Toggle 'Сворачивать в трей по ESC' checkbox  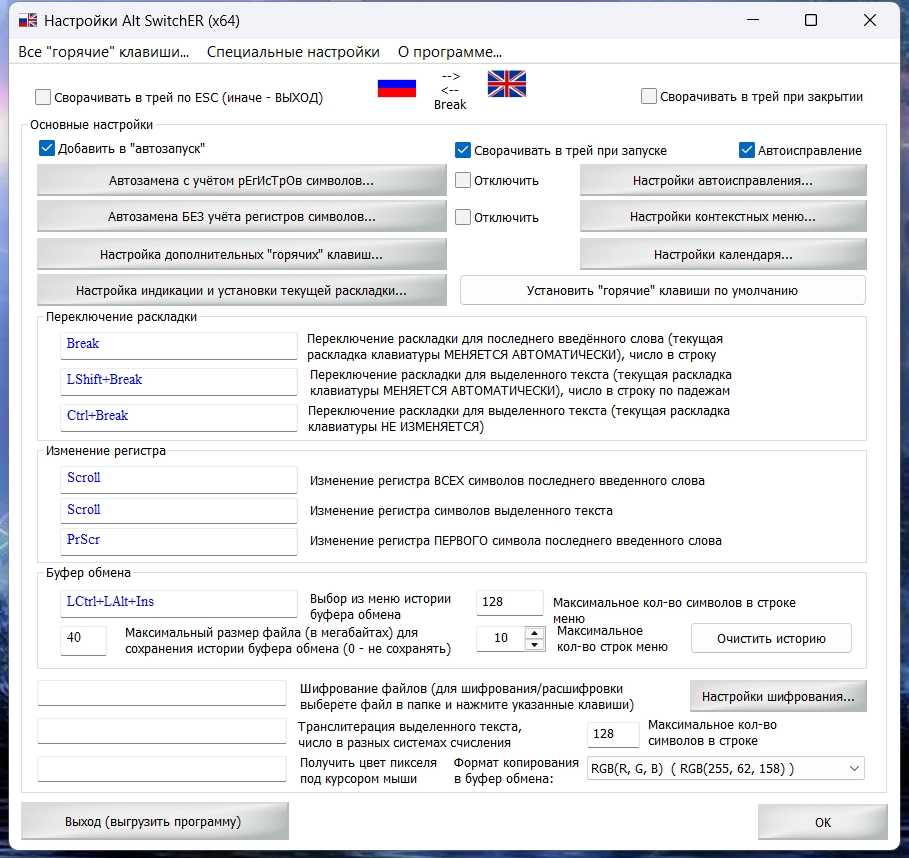pos(43,97)
